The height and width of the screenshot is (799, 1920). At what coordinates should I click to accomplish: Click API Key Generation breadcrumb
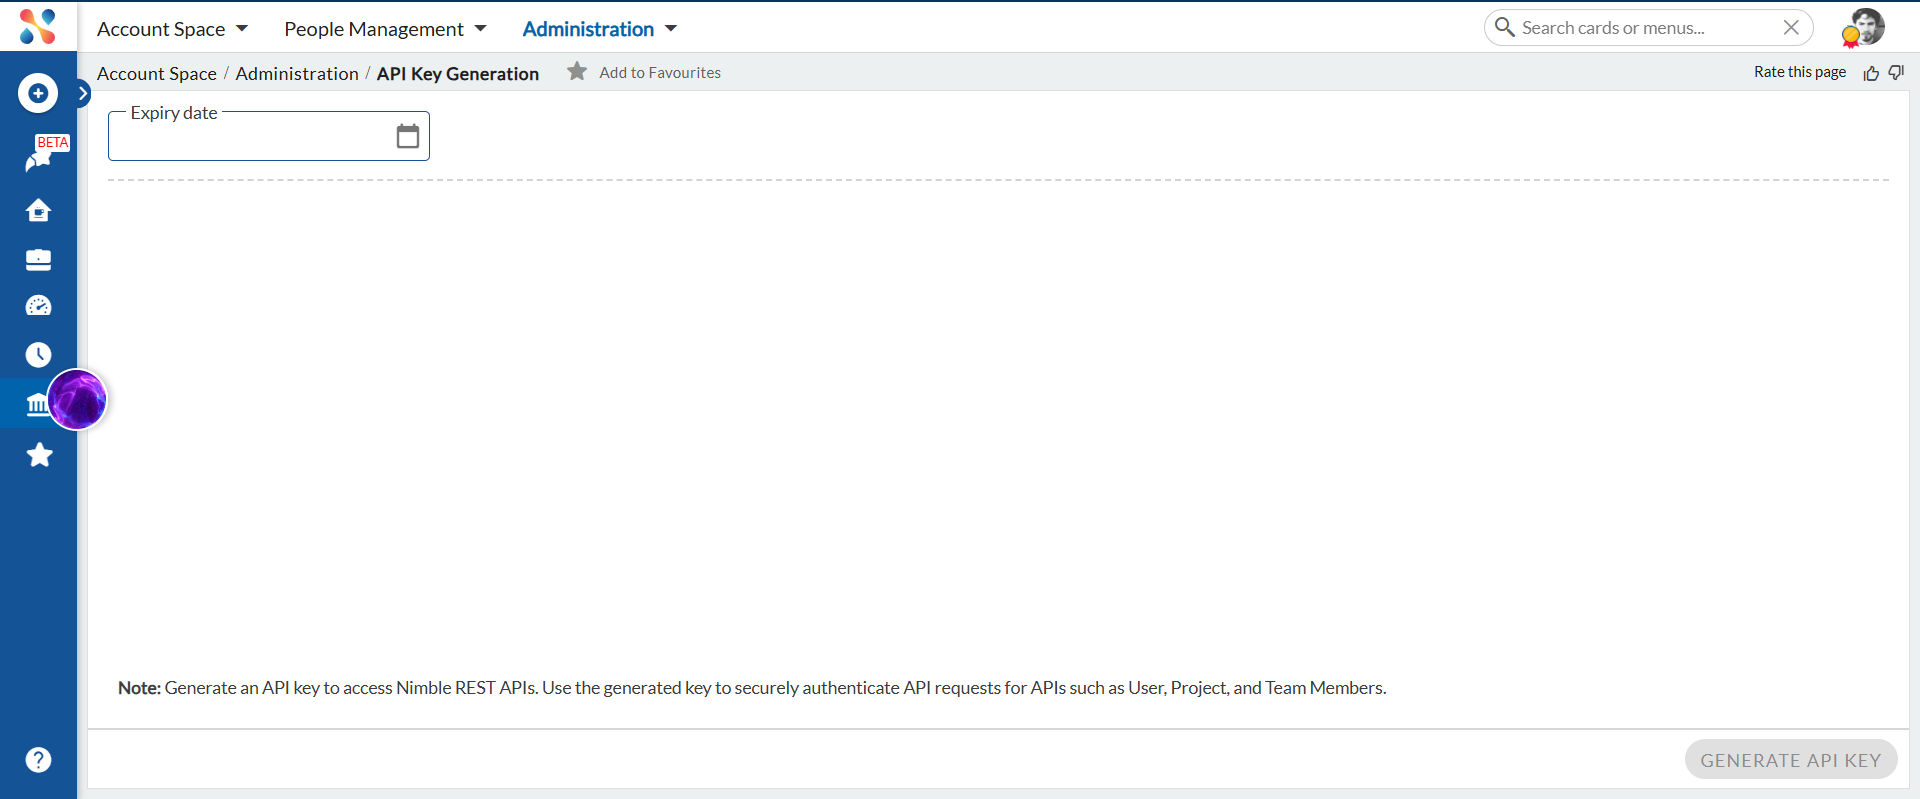tap(458, 74)
